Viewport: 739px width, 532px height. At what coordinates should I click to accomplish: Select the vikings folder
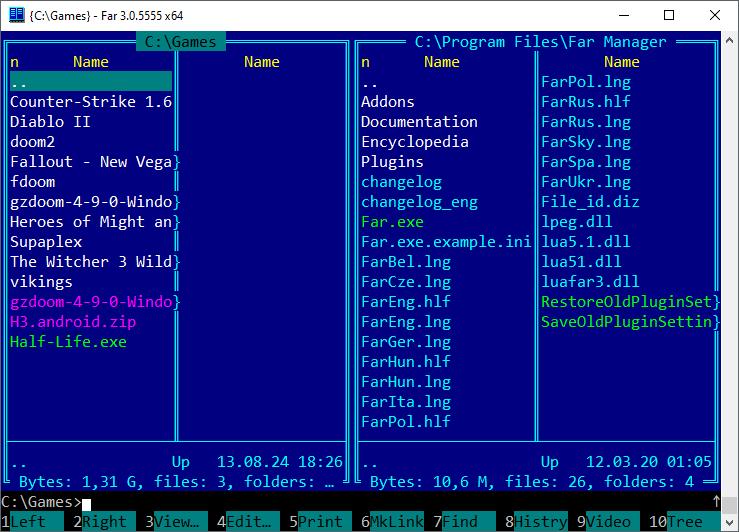41,282
